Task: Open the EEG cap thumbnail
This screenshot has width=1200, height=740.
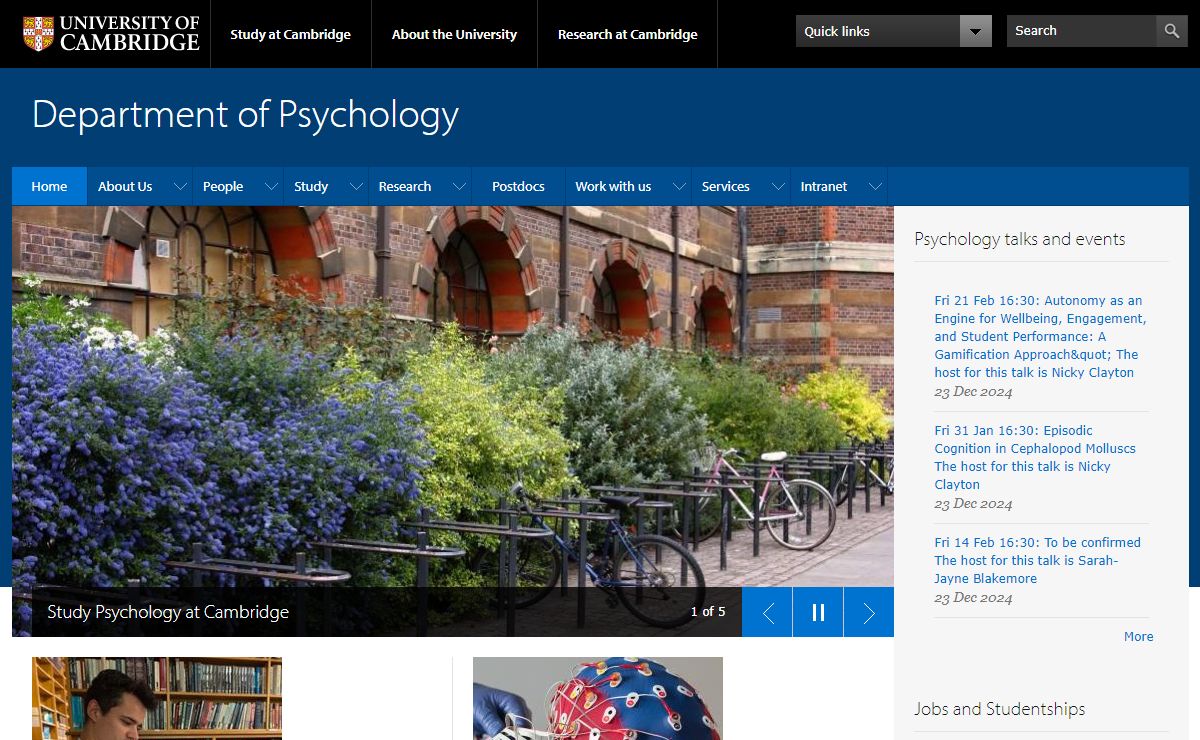Action: pos(598,698)
